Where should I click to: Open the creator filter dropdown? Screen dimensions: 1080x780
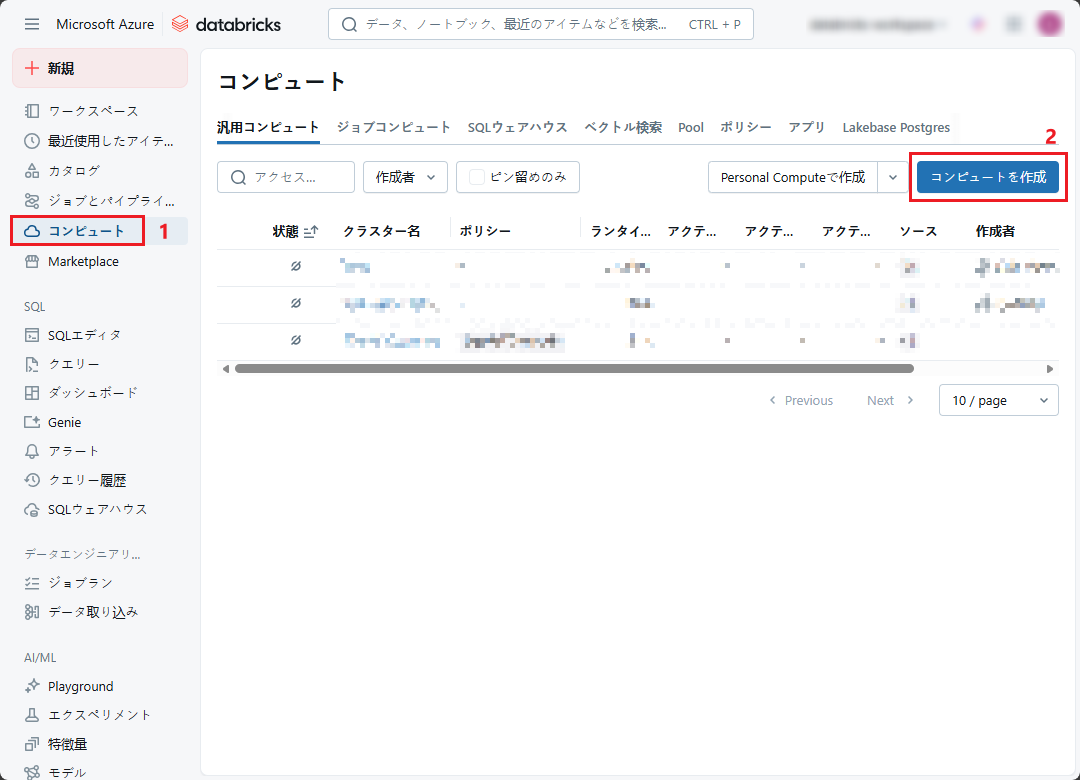click(405, 177)
